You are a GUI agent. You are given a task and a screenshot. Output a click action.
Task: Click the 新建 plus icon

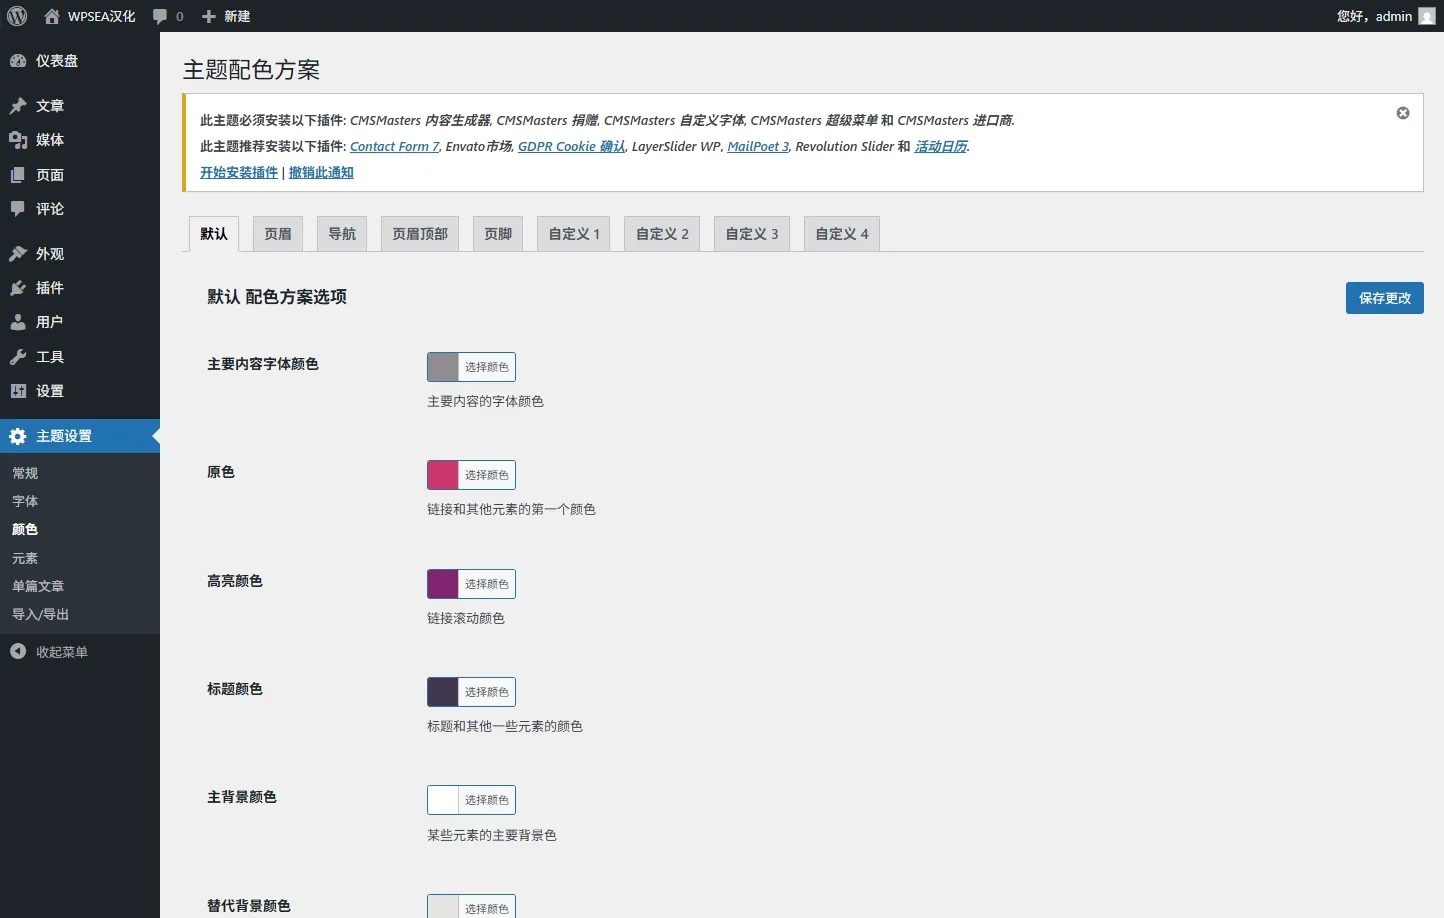pyautogui.click(x=209, y=16)
